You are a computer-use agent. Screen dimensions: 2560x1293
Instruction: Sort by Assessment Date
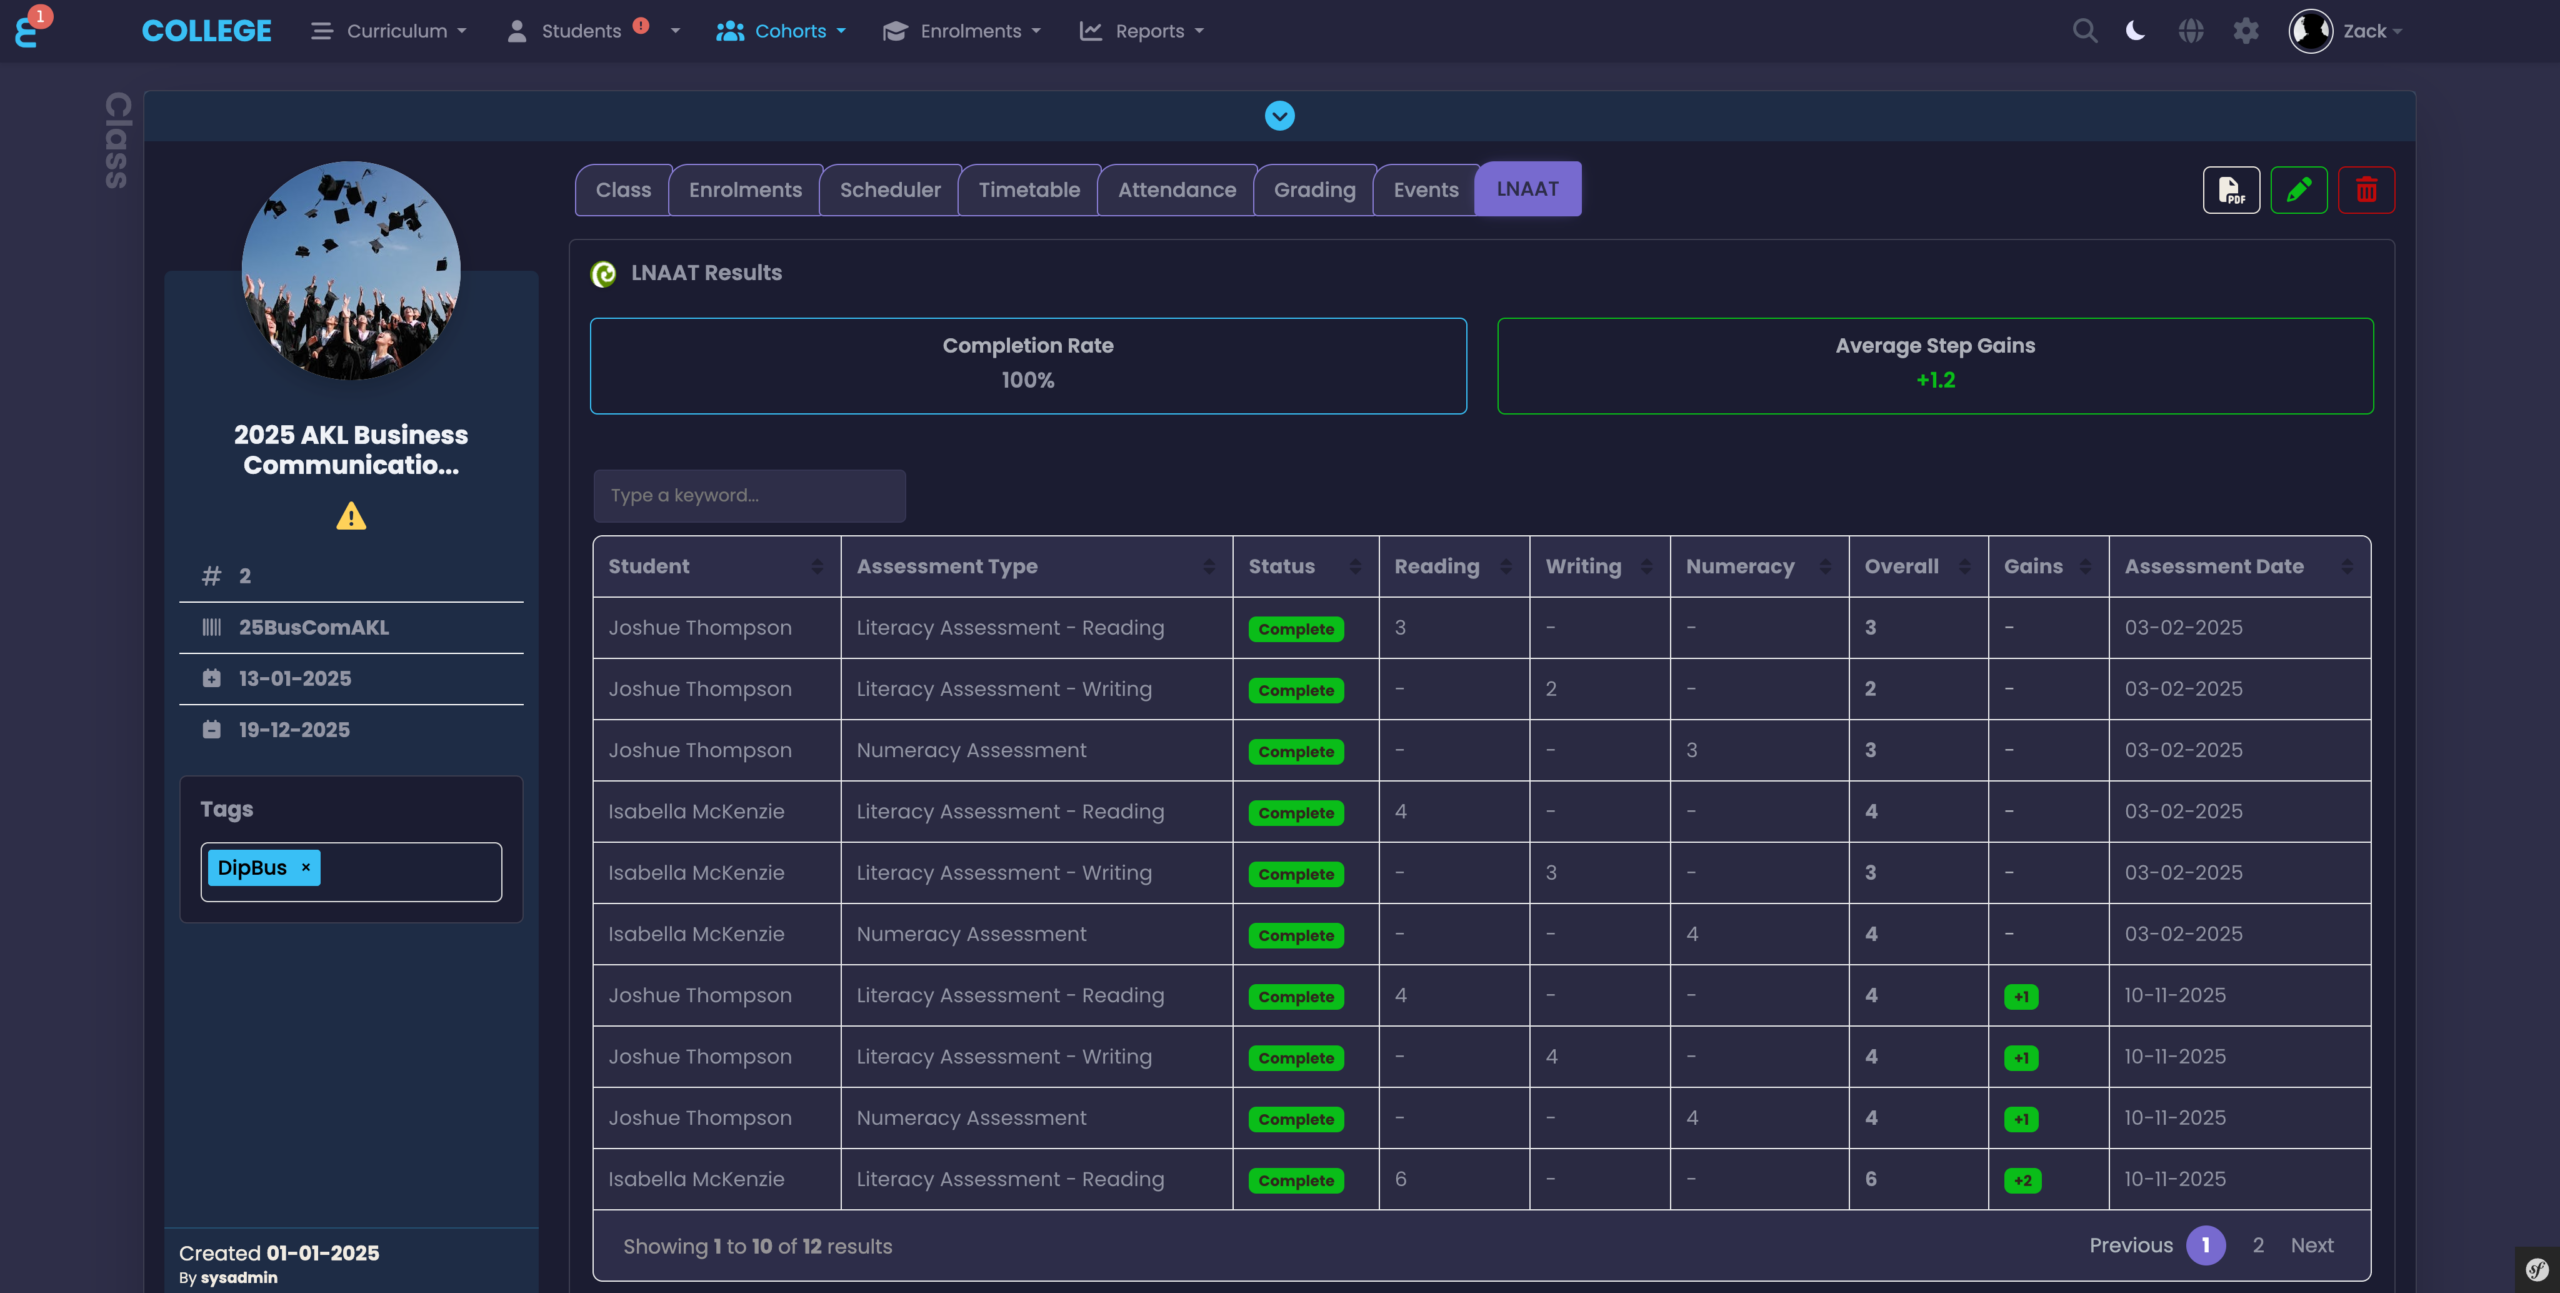pos(2348,566)
